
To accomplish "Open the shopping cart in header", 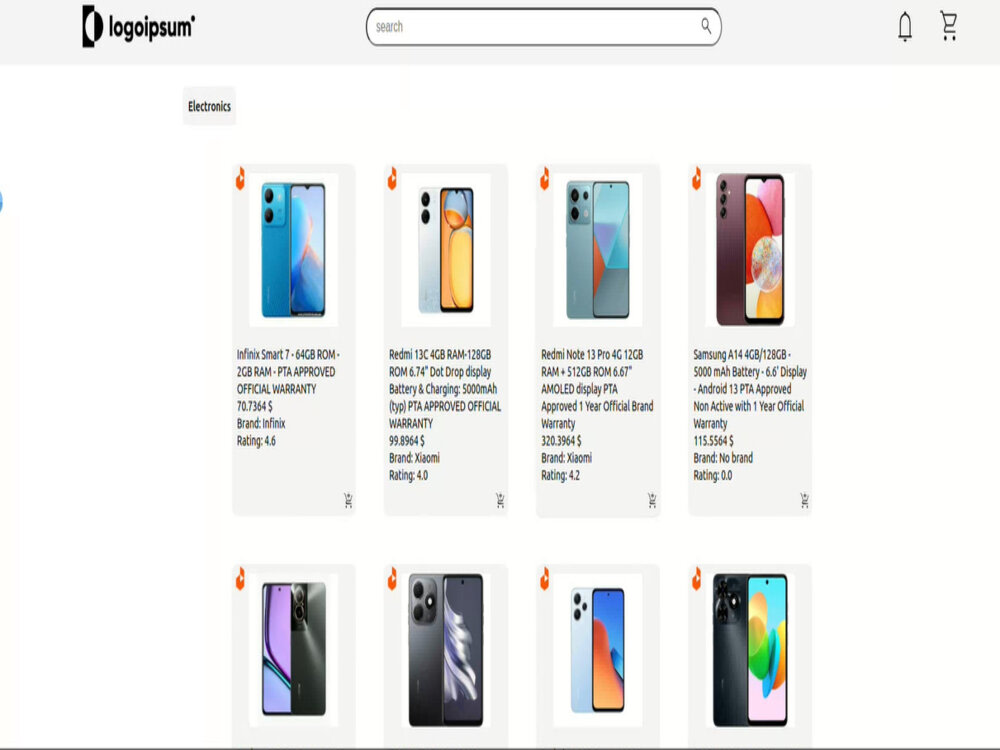I will [x=949, y=27].
